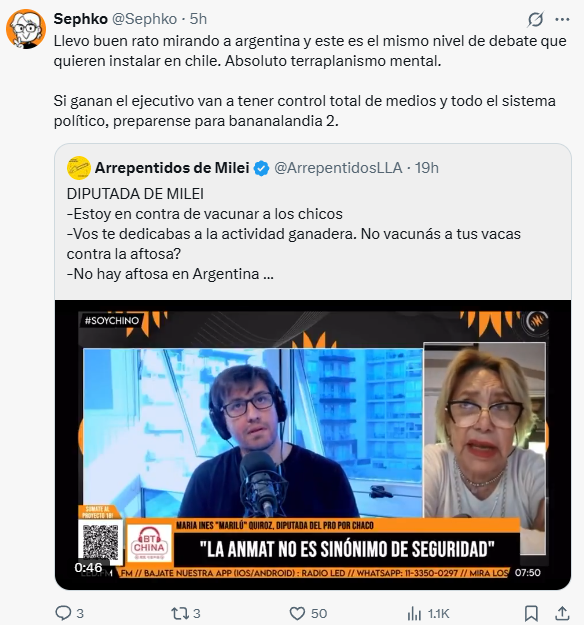Click Arrepentidos de Milei account name
The image size is (584, 625).
pos(172,168)
